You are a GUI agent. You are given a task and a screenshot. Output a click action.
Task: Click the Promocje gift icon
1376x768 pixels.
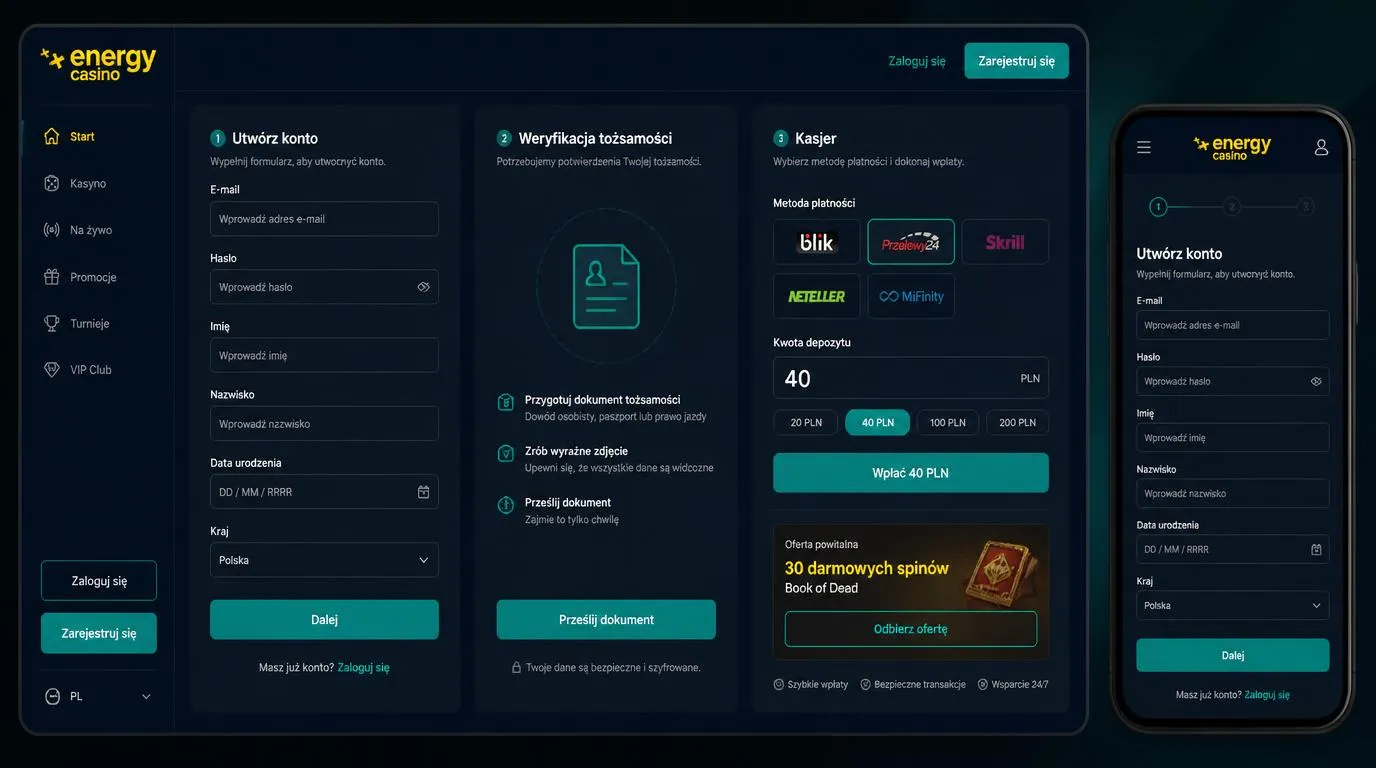[x=52, y=277]
